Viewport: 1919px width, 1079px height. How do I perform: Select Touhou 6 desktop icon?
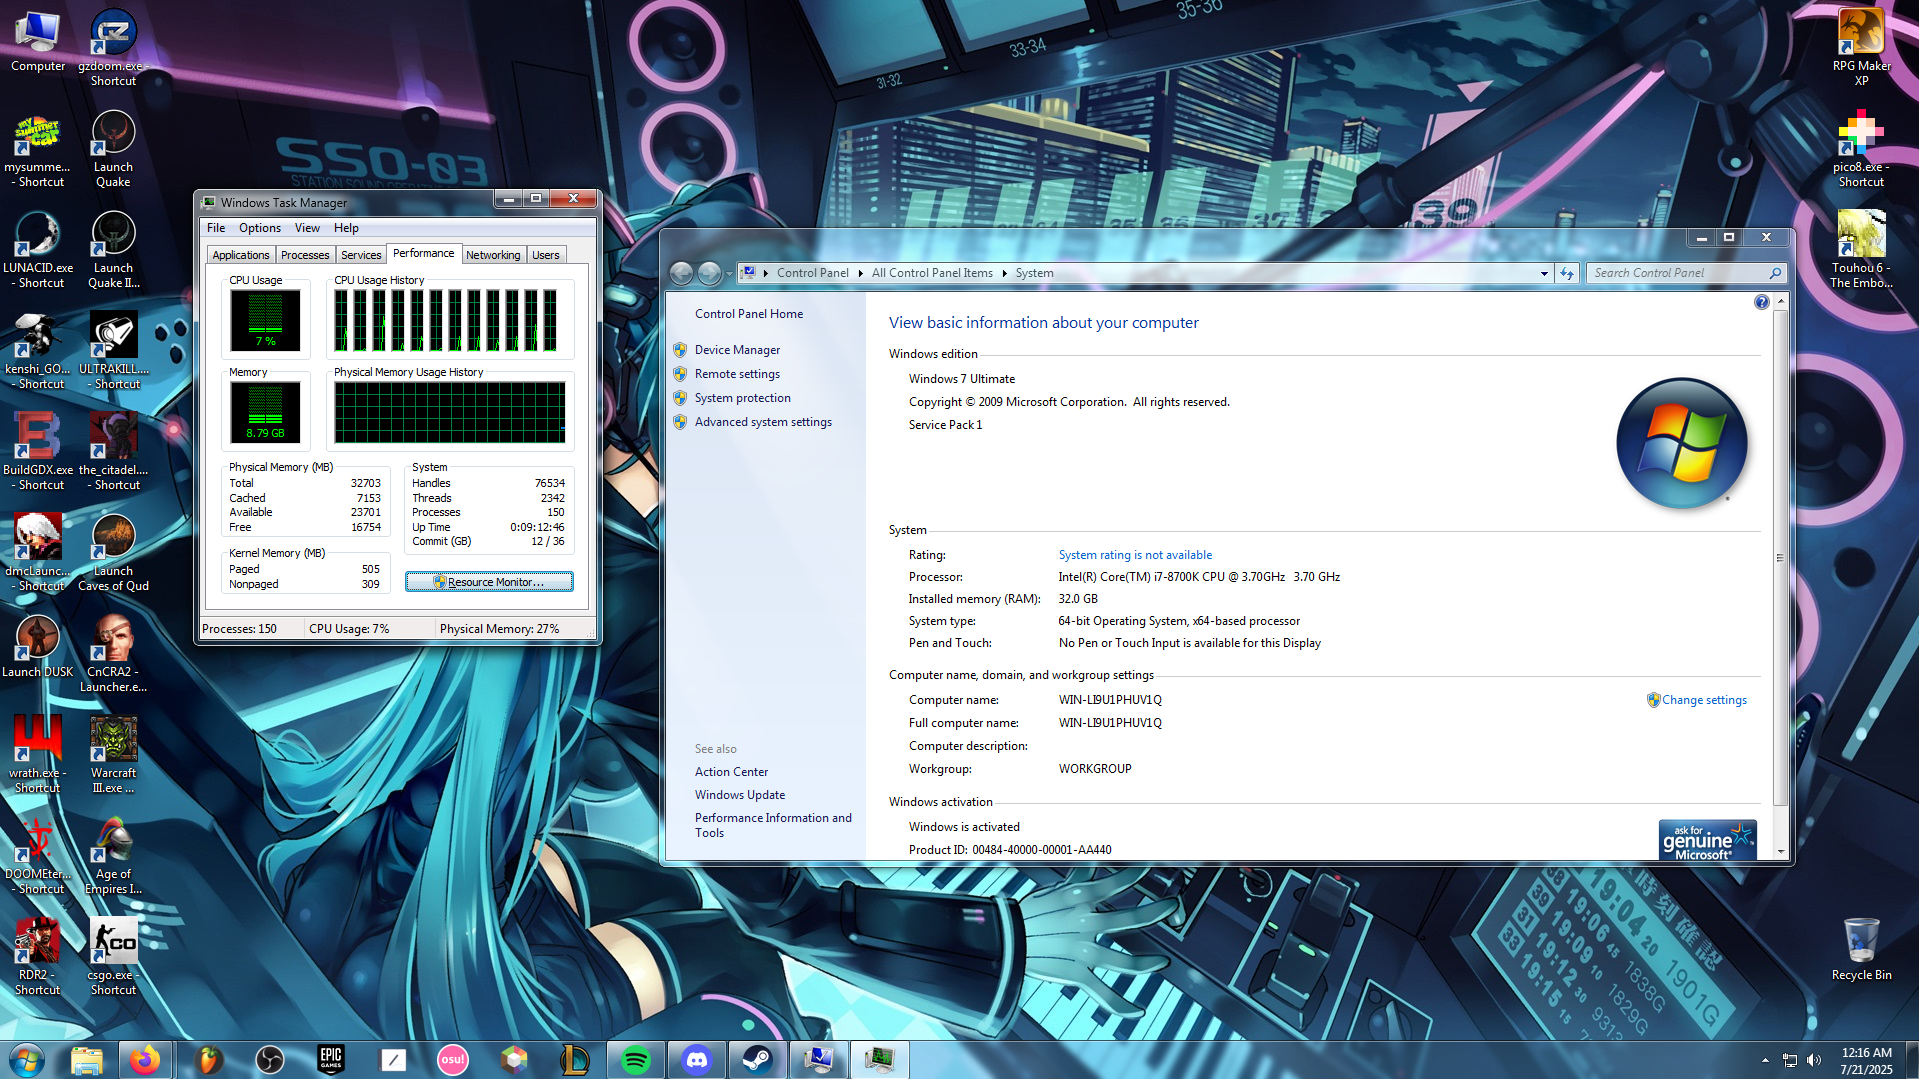[x=1861, y=250]
